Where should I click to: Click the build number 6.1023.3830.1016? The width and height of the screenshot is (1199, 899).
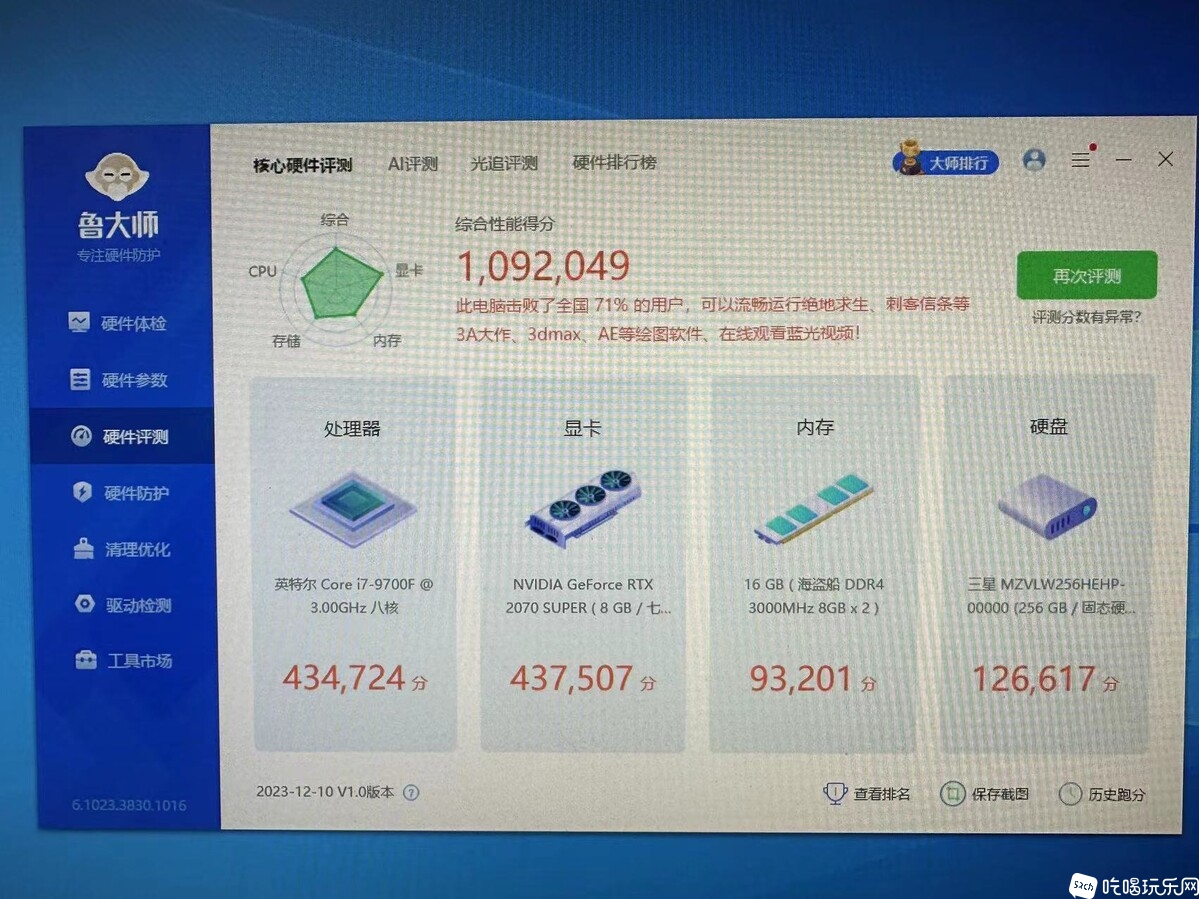pos(129,805)
